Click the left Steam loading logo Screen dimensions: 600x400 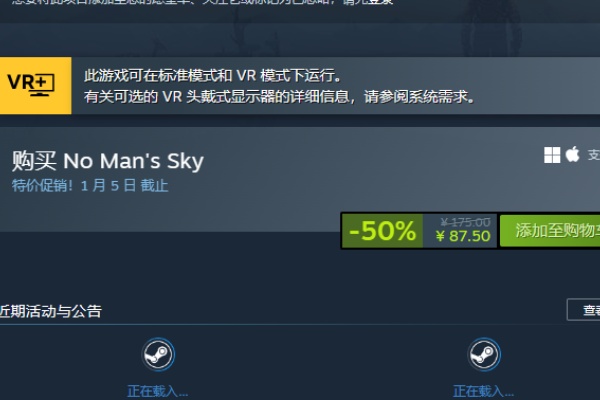coord(158,354)
